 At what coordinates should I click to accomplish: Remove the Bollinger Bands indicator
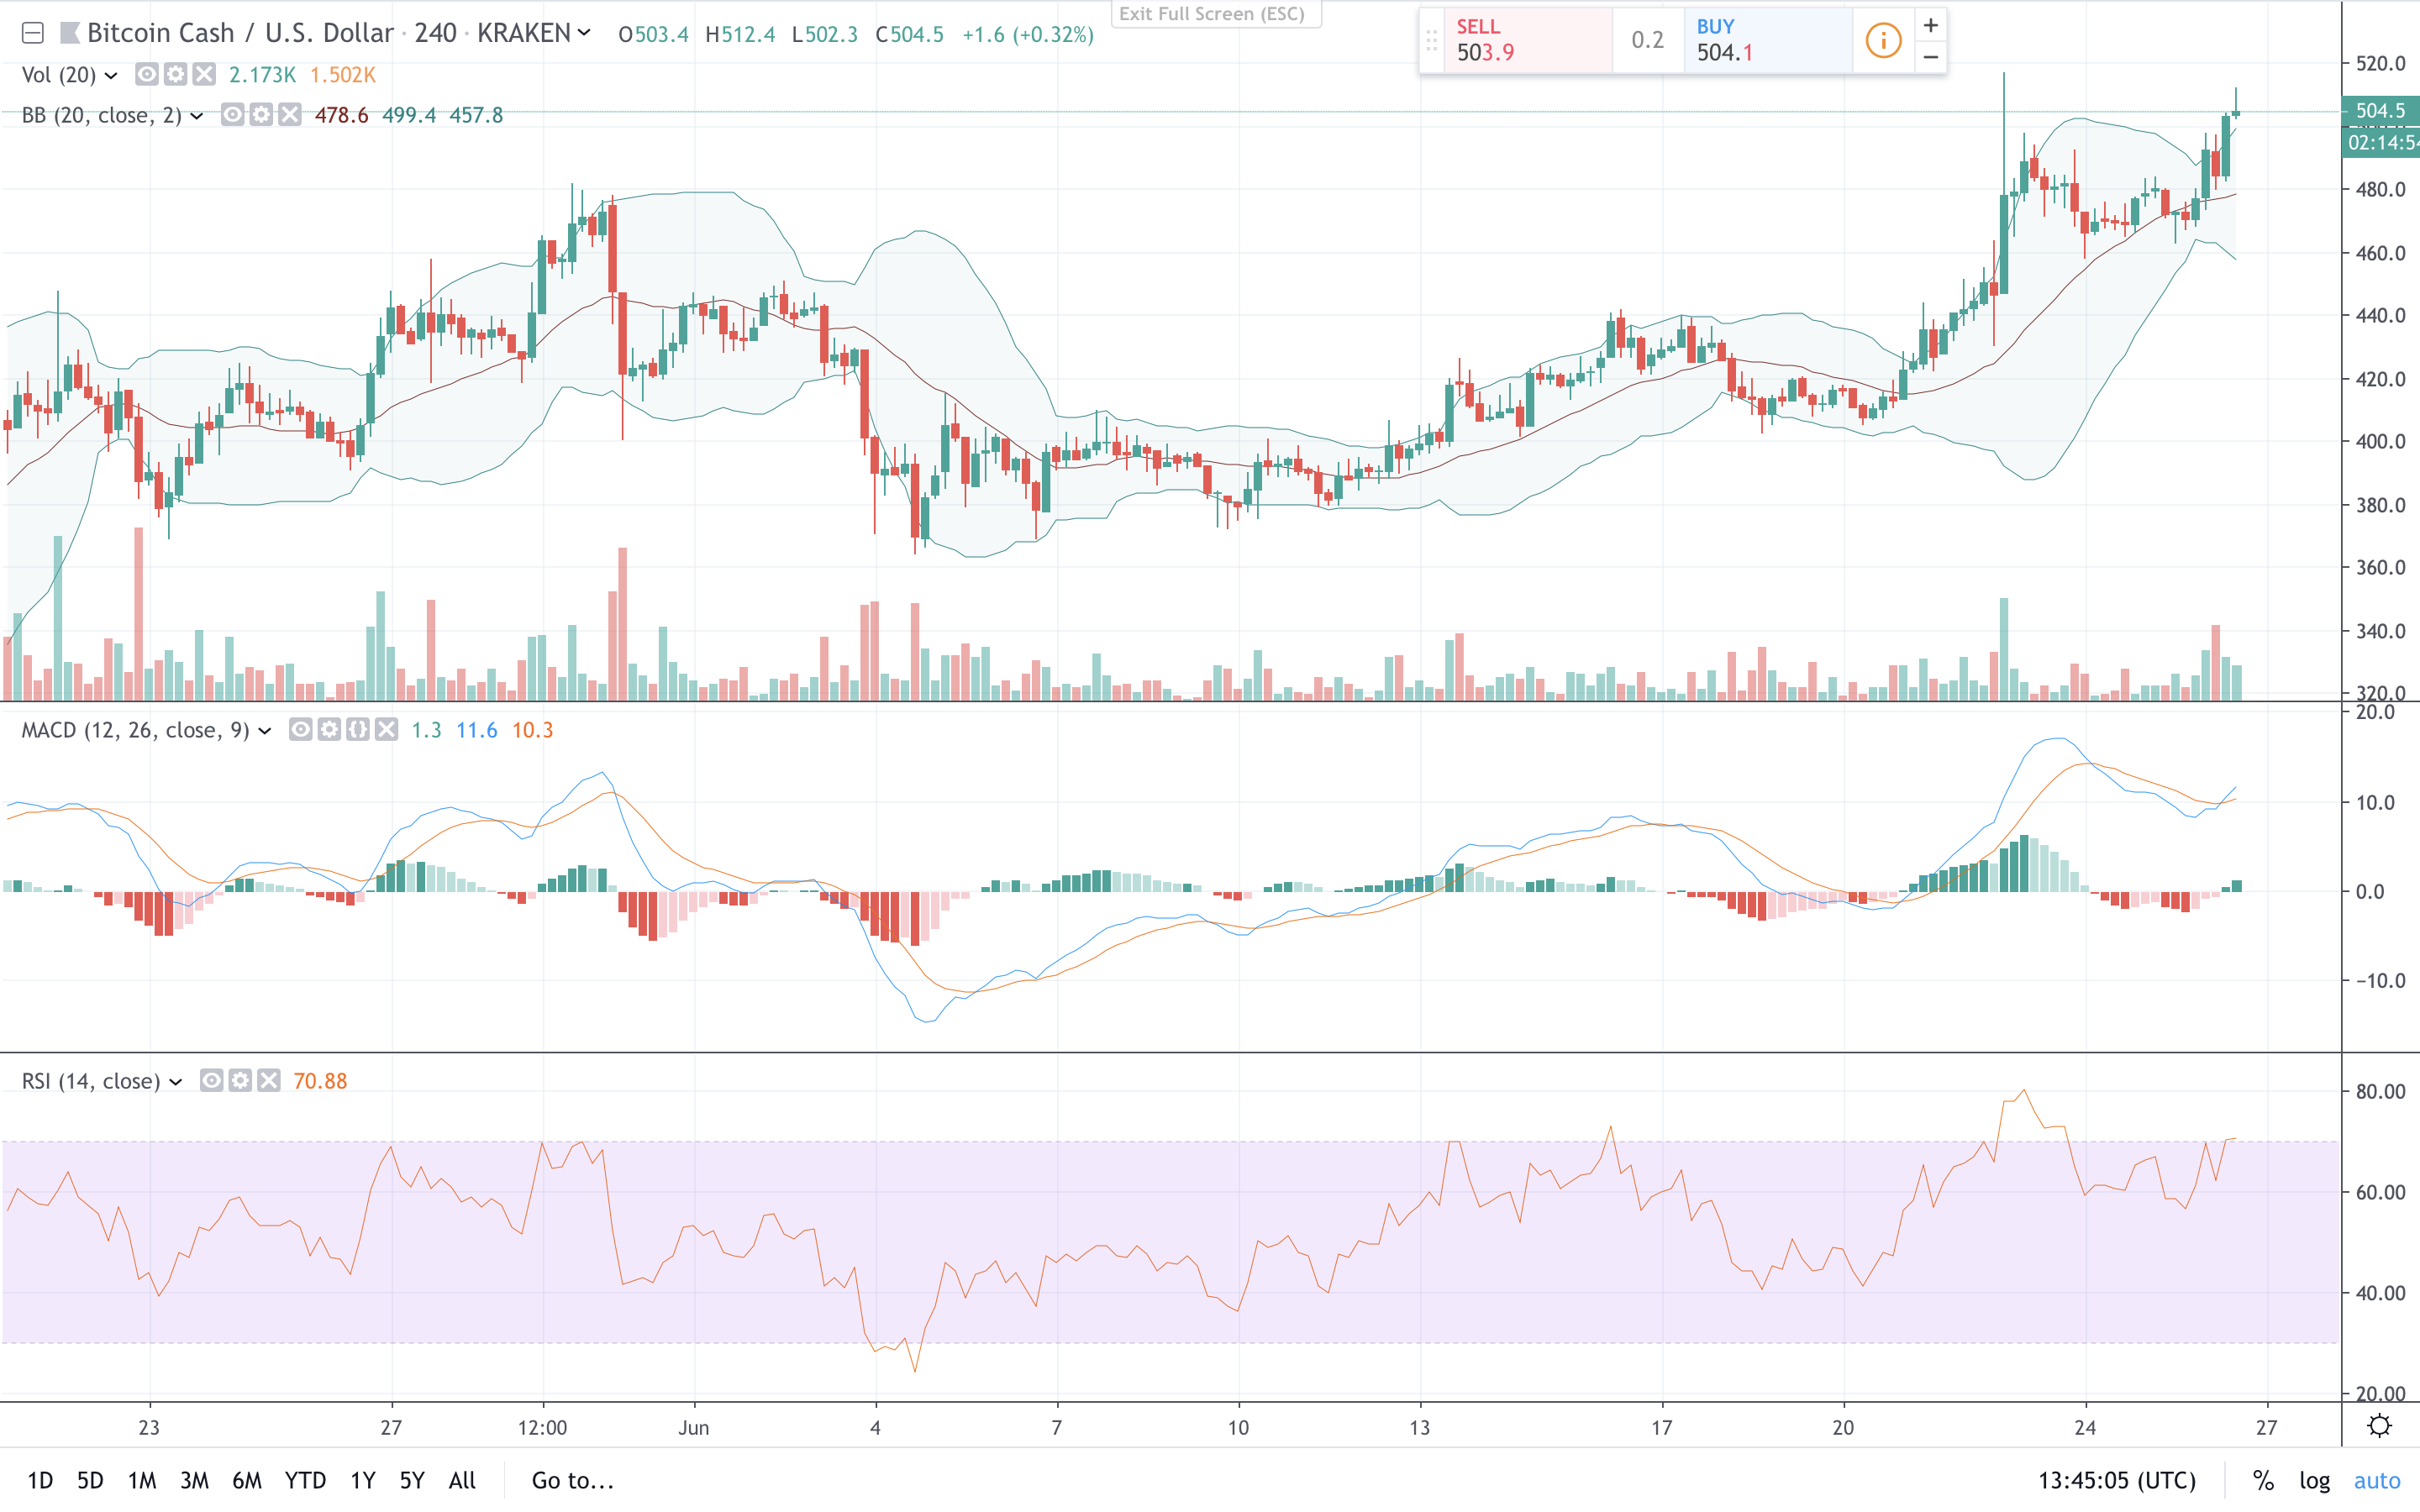(x=290, y=115)
